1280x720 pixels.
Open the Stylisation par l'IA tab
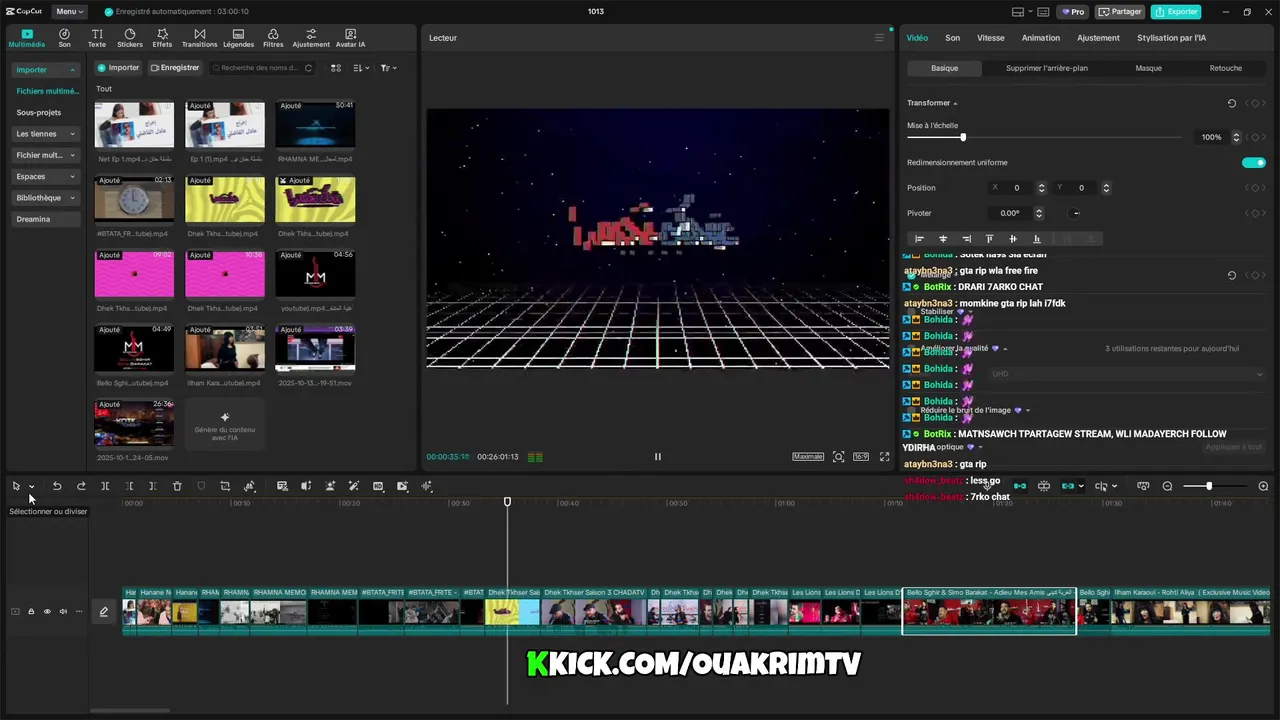(x=1171, y=38)
